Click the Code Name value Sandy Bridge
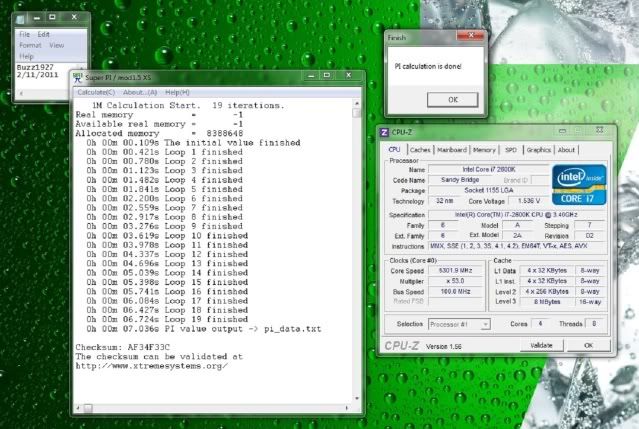This screenshot has height=429, width=639. click(x=460, y=180)
